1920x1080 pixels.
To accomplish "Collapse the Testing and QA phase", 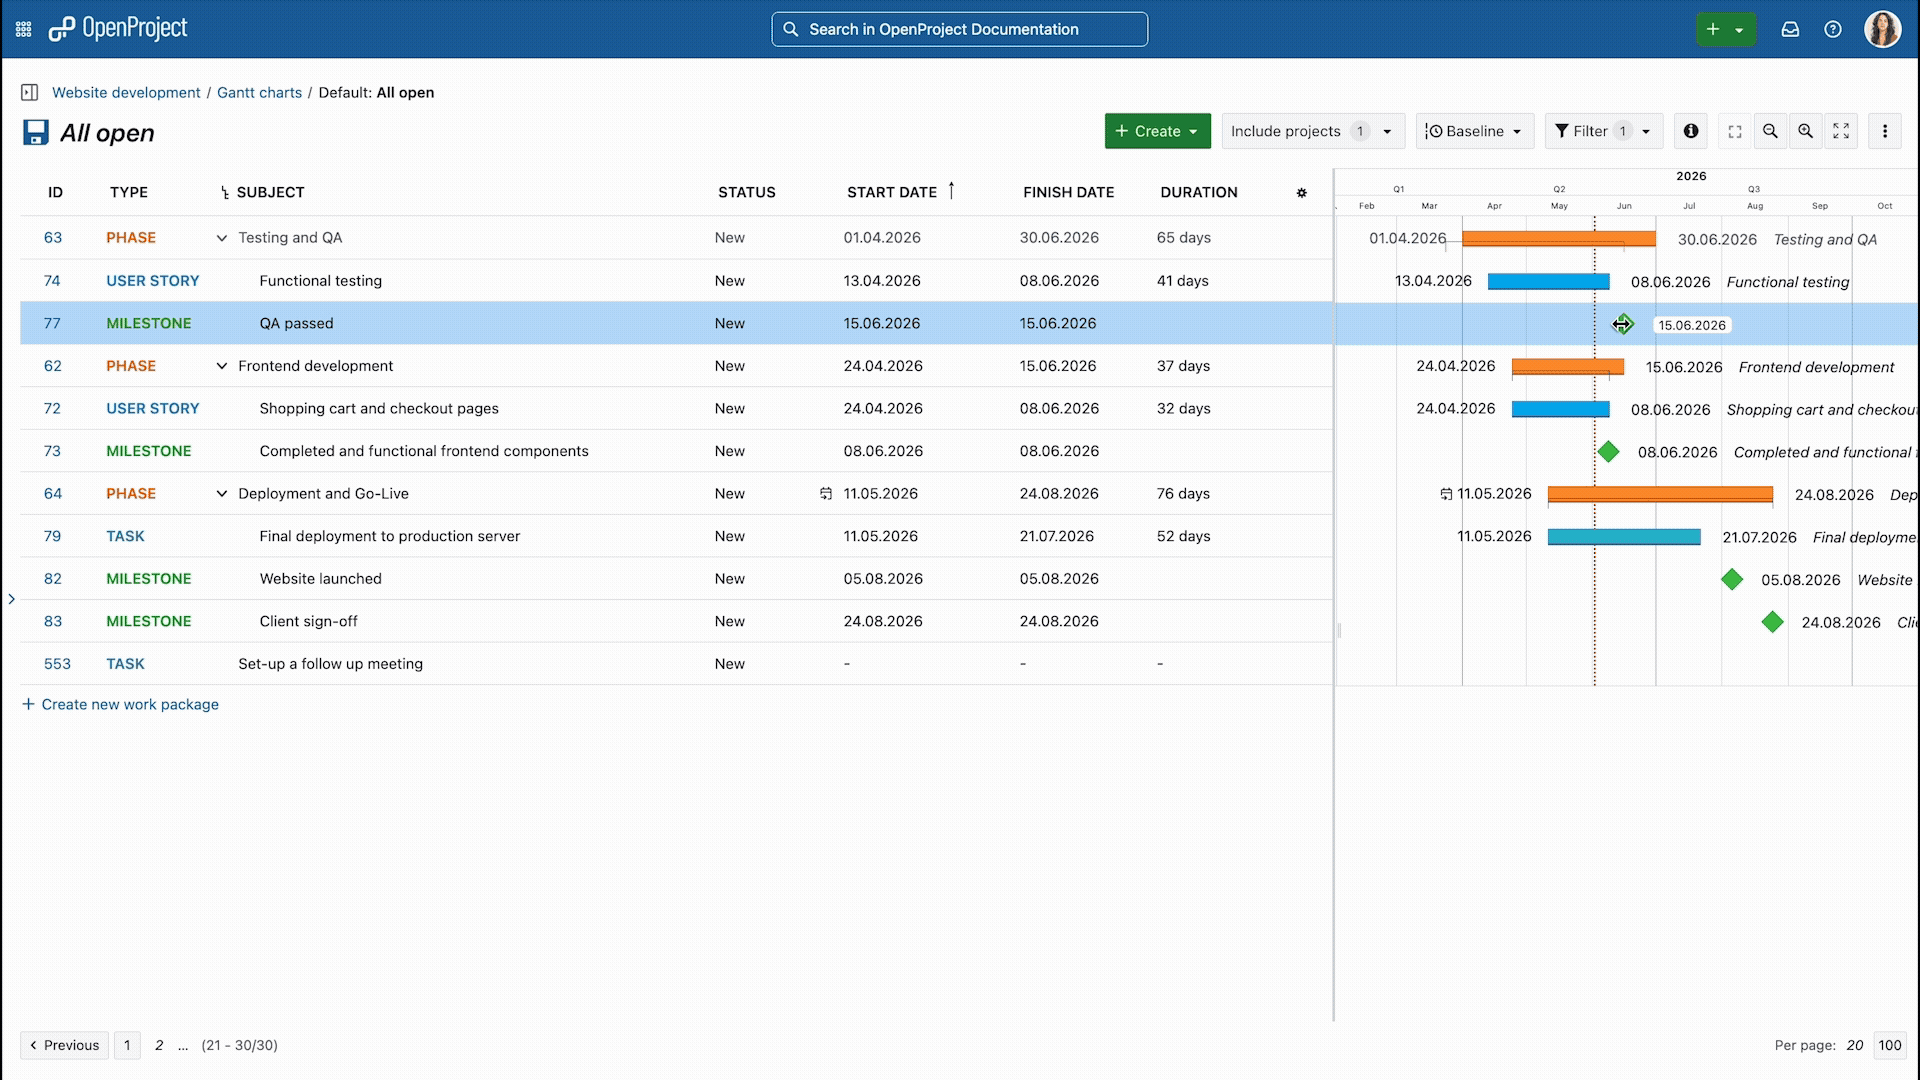I will (221, 238).
